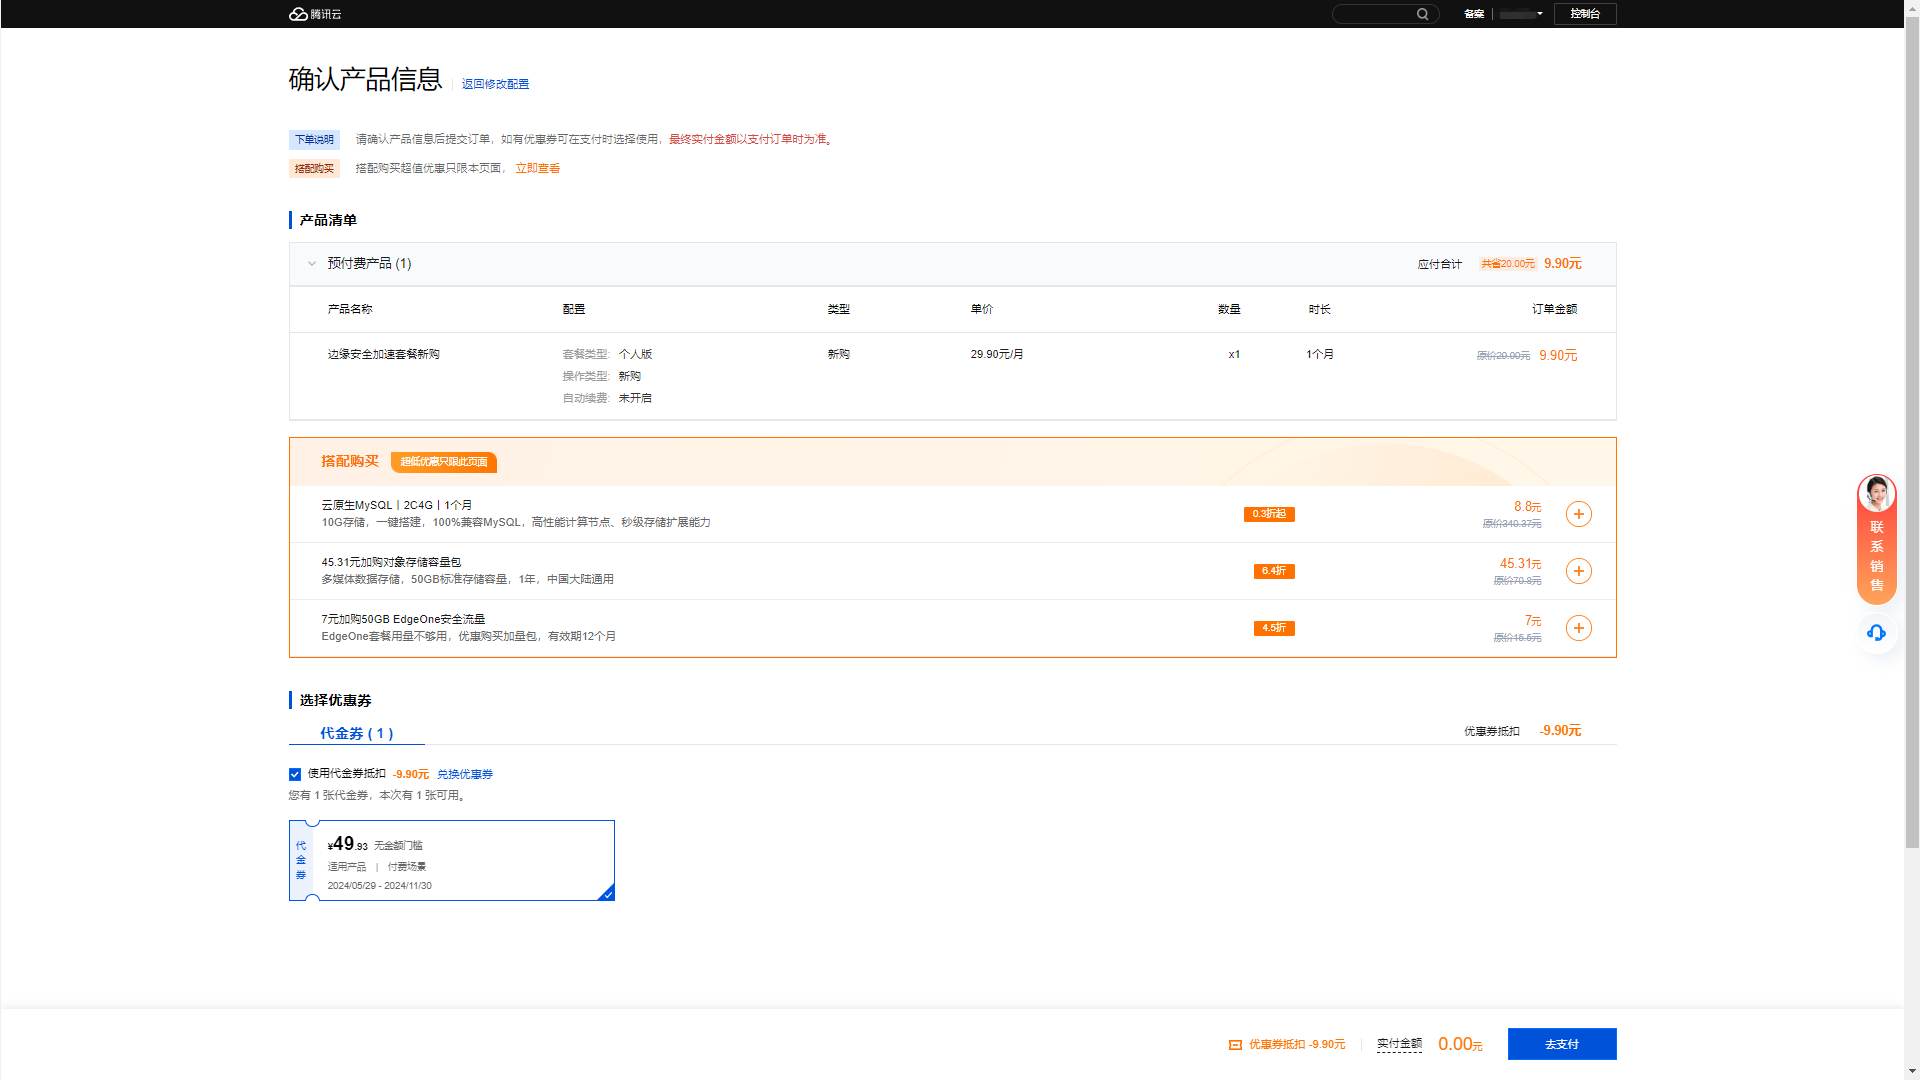Click the voucher expiry 2024/05/29 - 2024/11/30

380,886
